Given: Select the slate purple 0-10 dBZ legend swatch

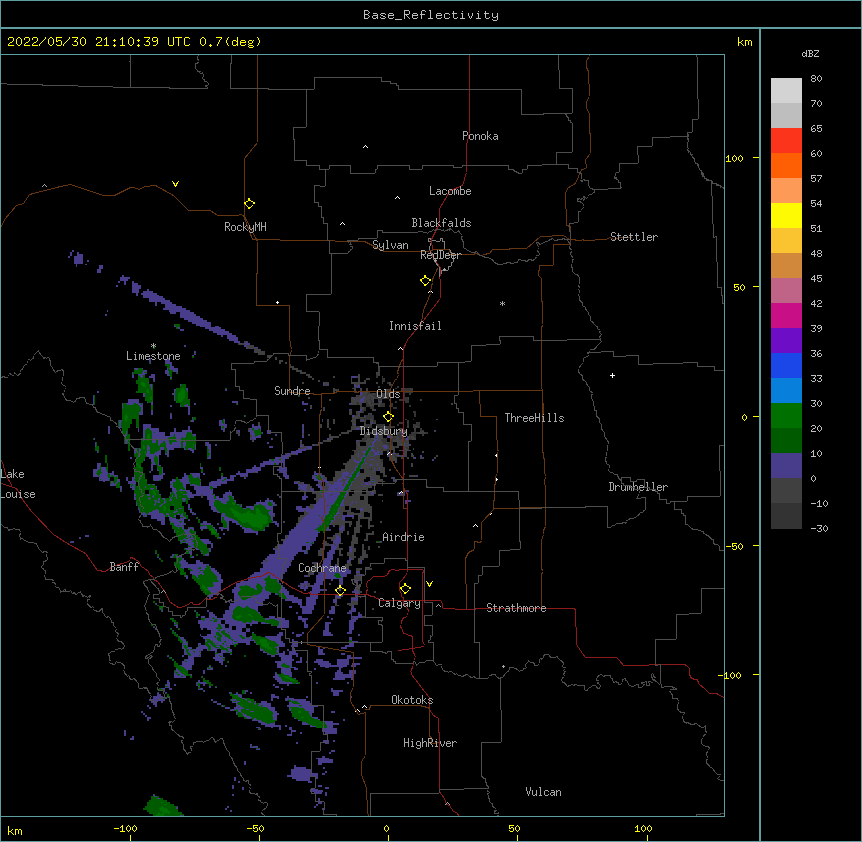Looking at the screenshot, I should coord(786,466).
